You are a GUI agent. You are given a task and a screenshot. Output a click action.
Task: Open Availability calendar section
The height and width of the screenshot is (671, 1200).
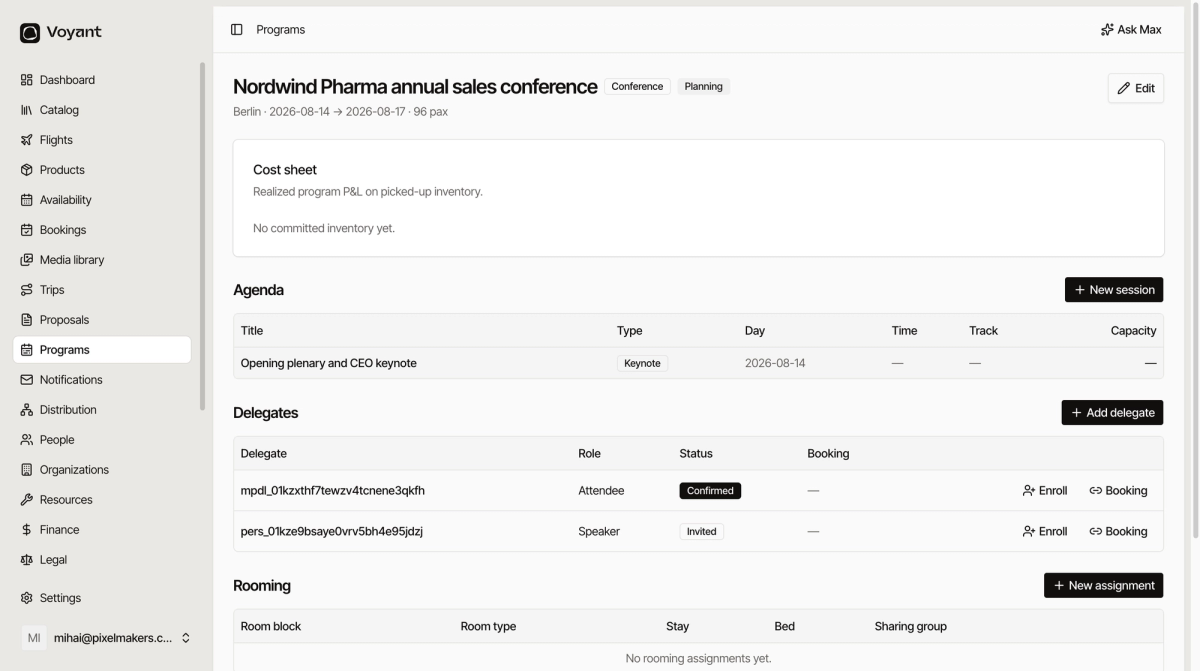(102, 200)
